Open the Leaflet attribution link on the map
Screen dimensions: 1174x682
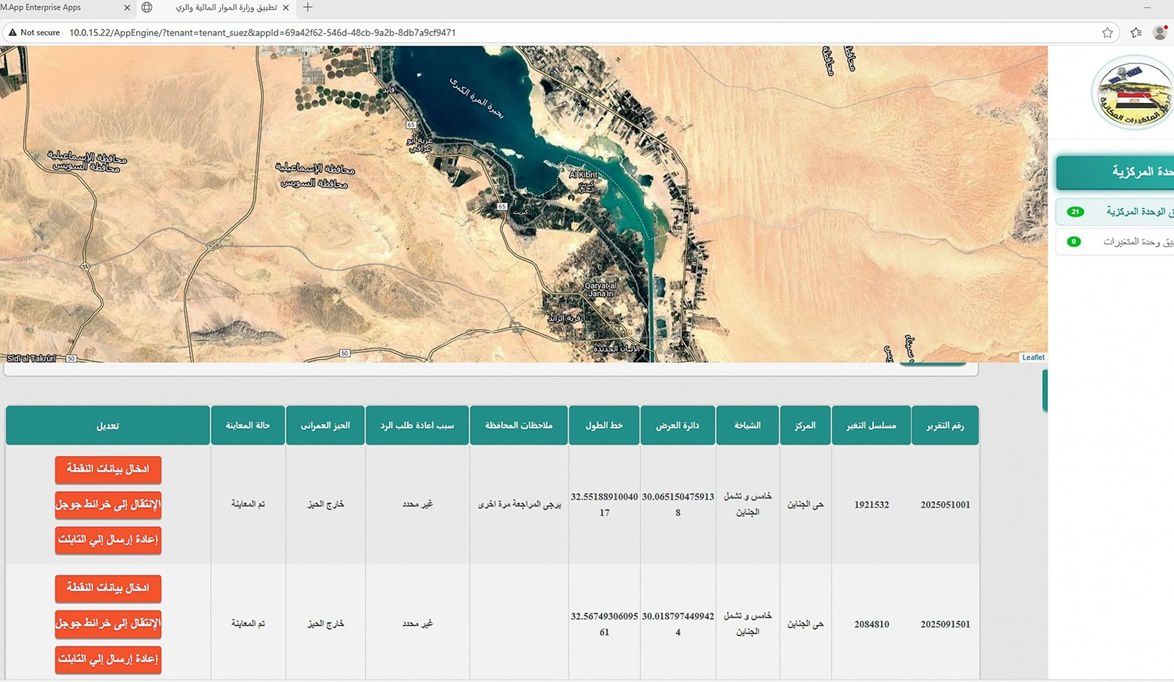pos(1033,357)
